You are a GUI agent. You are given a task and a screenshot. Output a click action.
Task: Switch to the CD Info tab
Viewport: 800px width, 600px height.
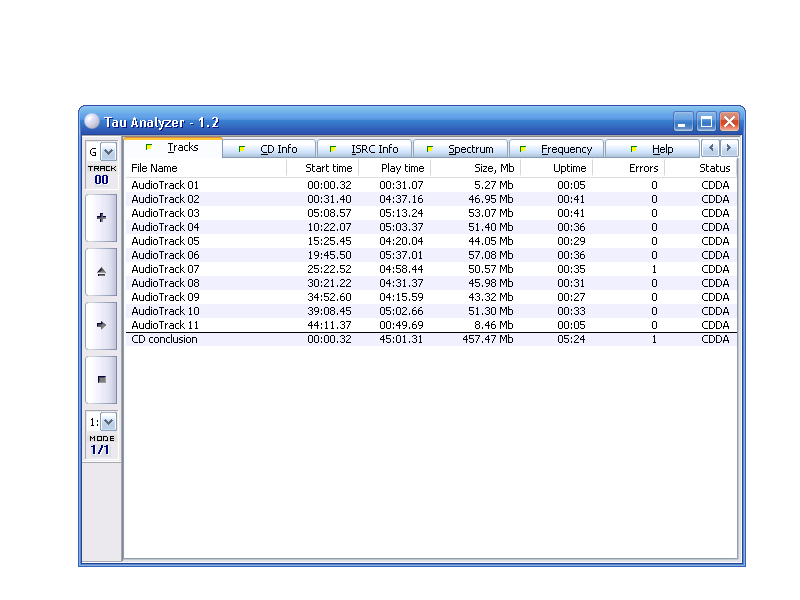pyautogui.click(x=270, y=149)
